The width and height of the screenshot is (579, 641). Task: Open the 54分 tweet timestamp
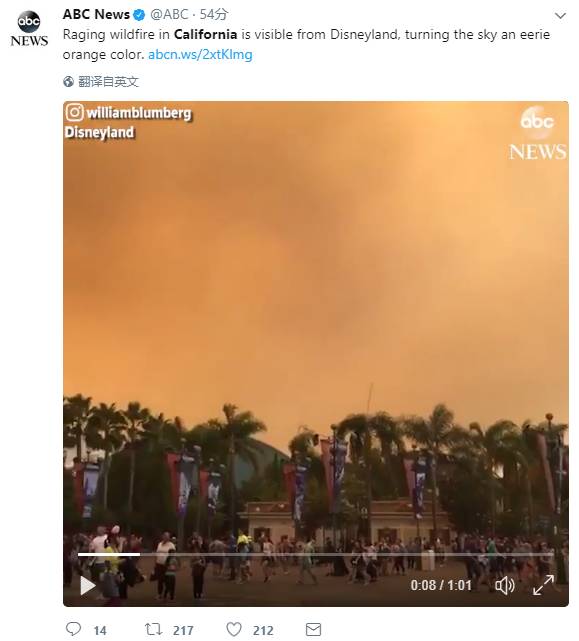tap(213, 15)
